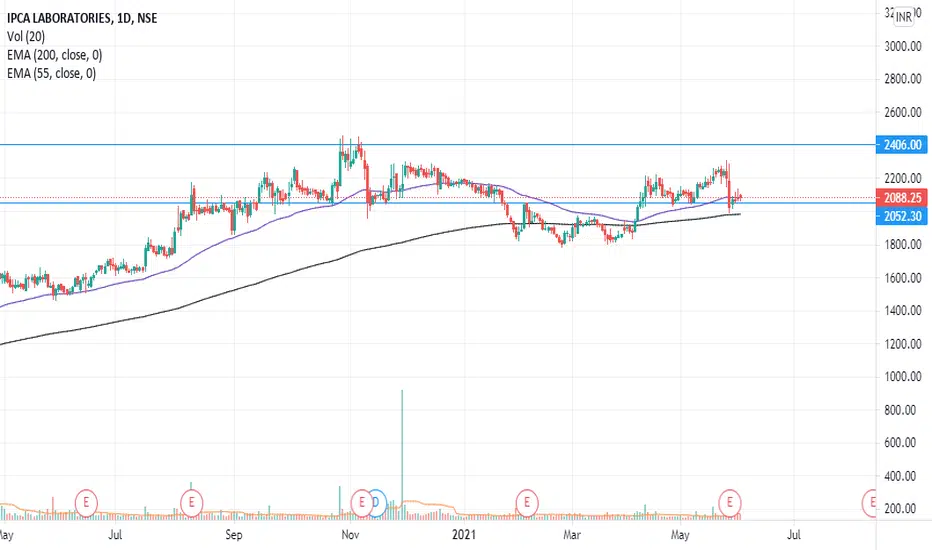Click the 400.00 price axis label
932x550 pixels.
(x=900, y=476)
